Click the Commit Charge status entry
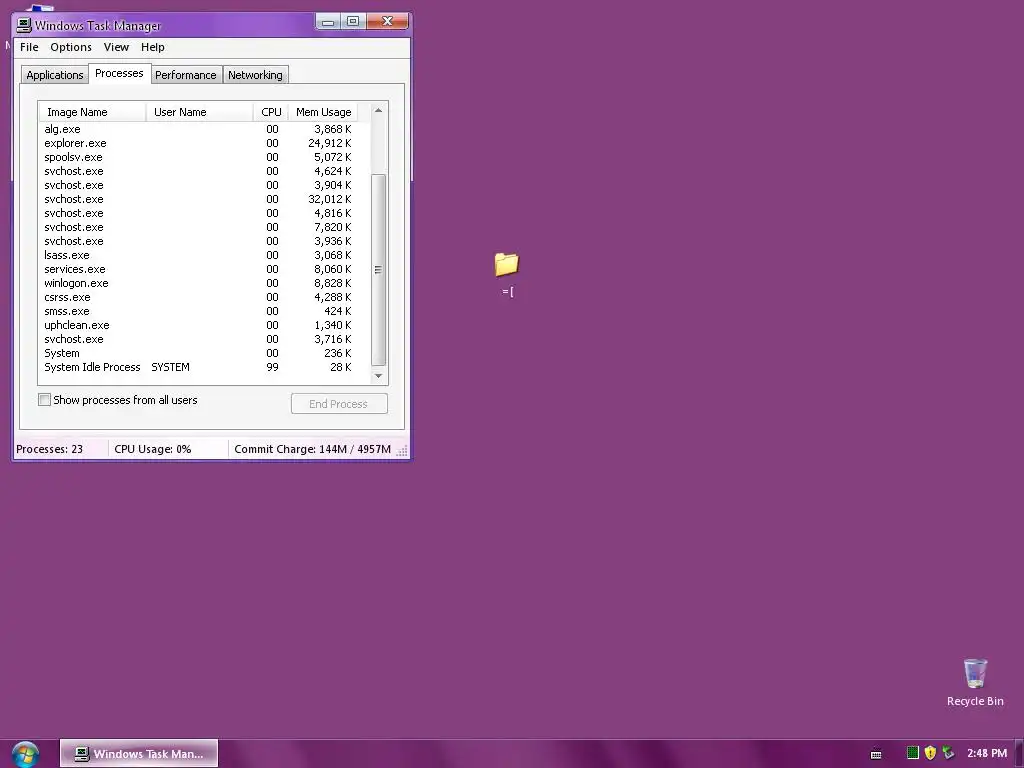 [312, 449]
